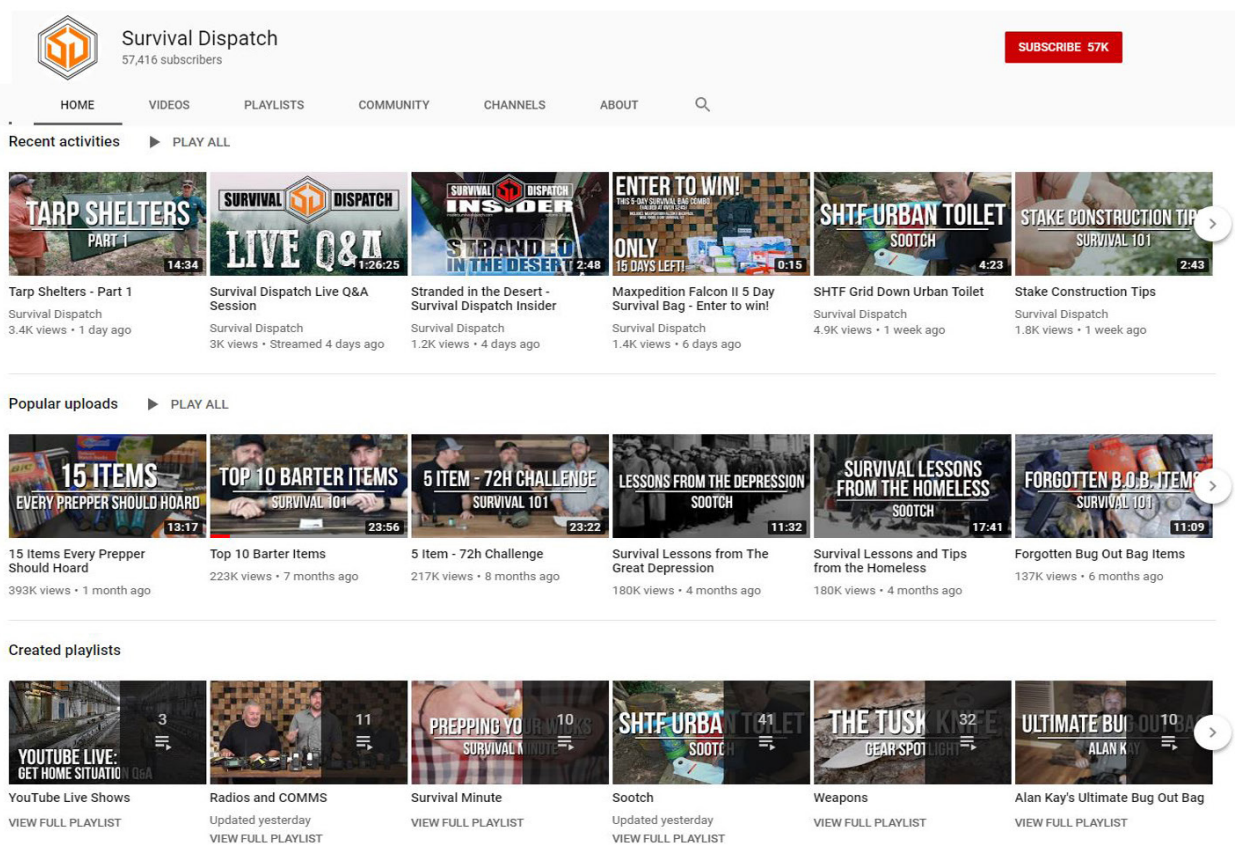The width and height of the screenshot is (1235, 847).
Task: Advance Created playlists row with right chevron
Action: (x=1212, y=732)
